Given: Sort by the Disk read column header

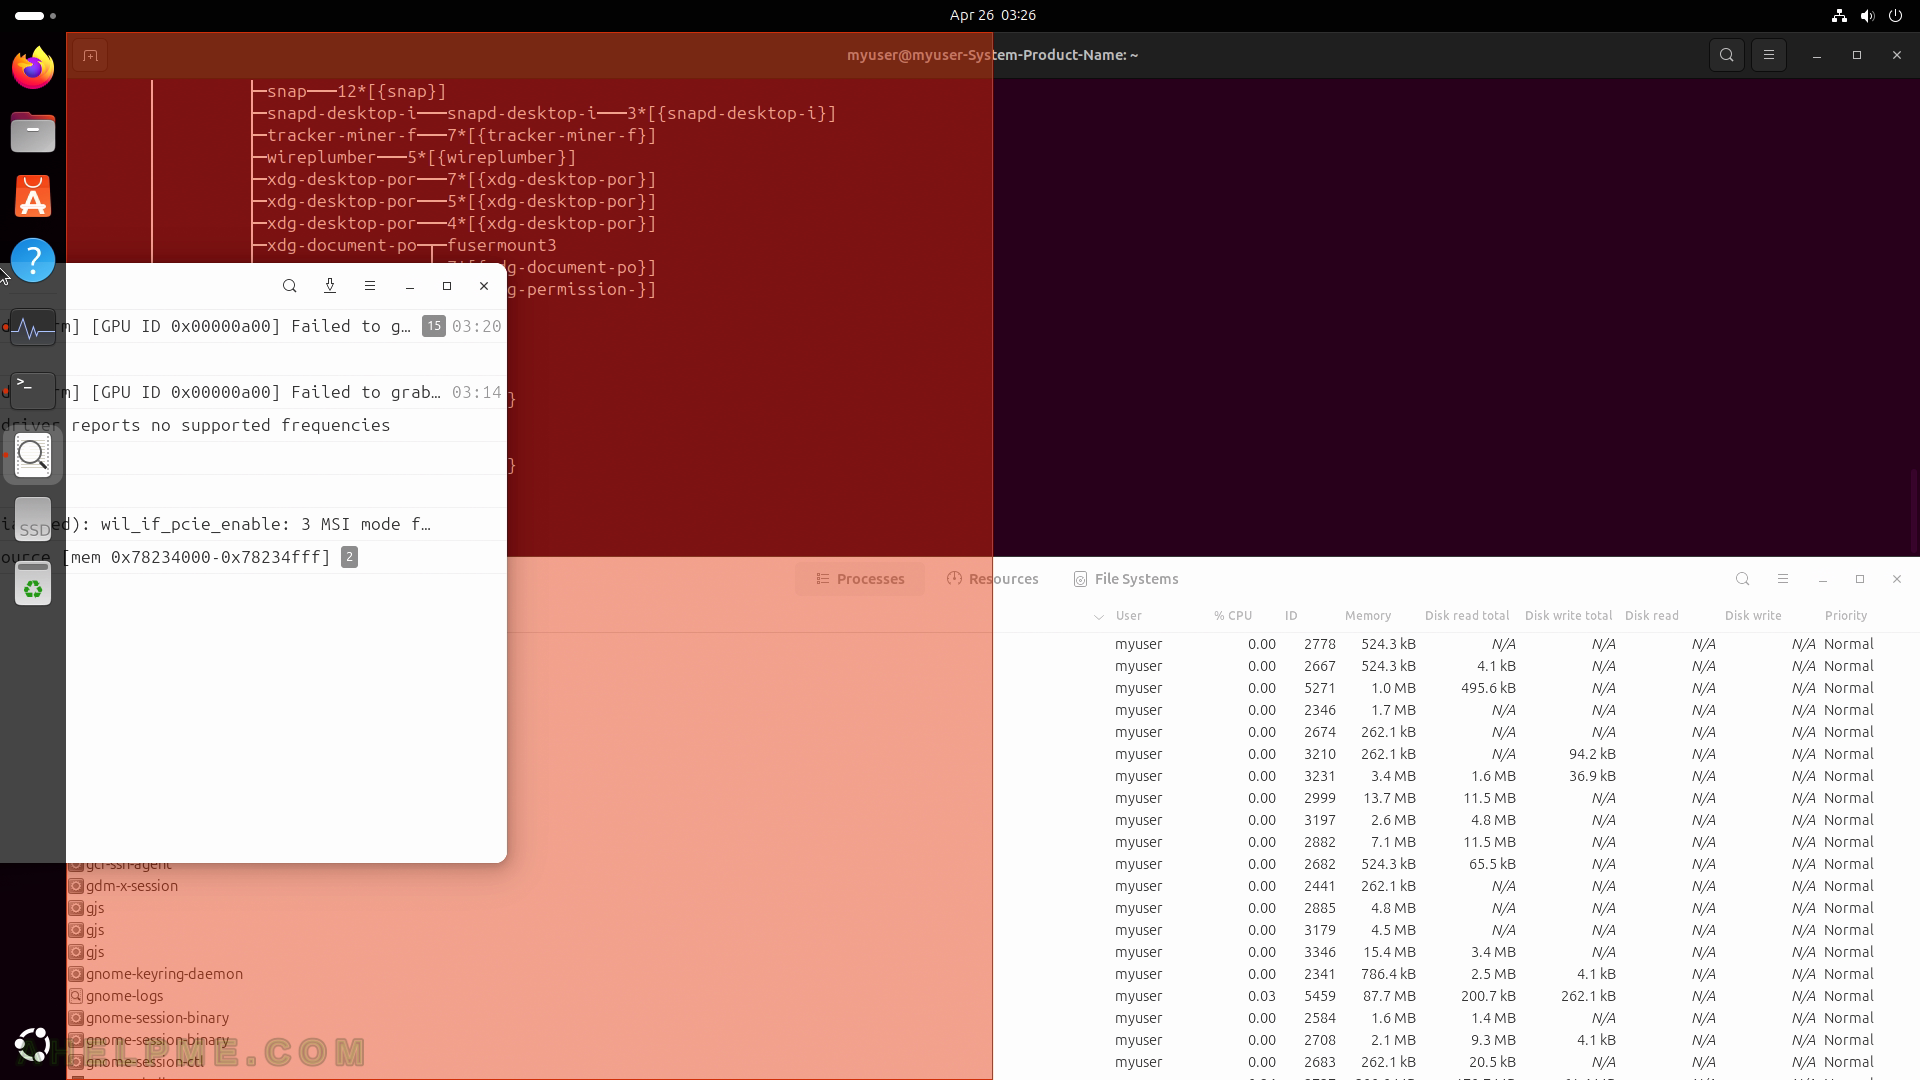Looking at the screenshot, I should pos(1652,616).
